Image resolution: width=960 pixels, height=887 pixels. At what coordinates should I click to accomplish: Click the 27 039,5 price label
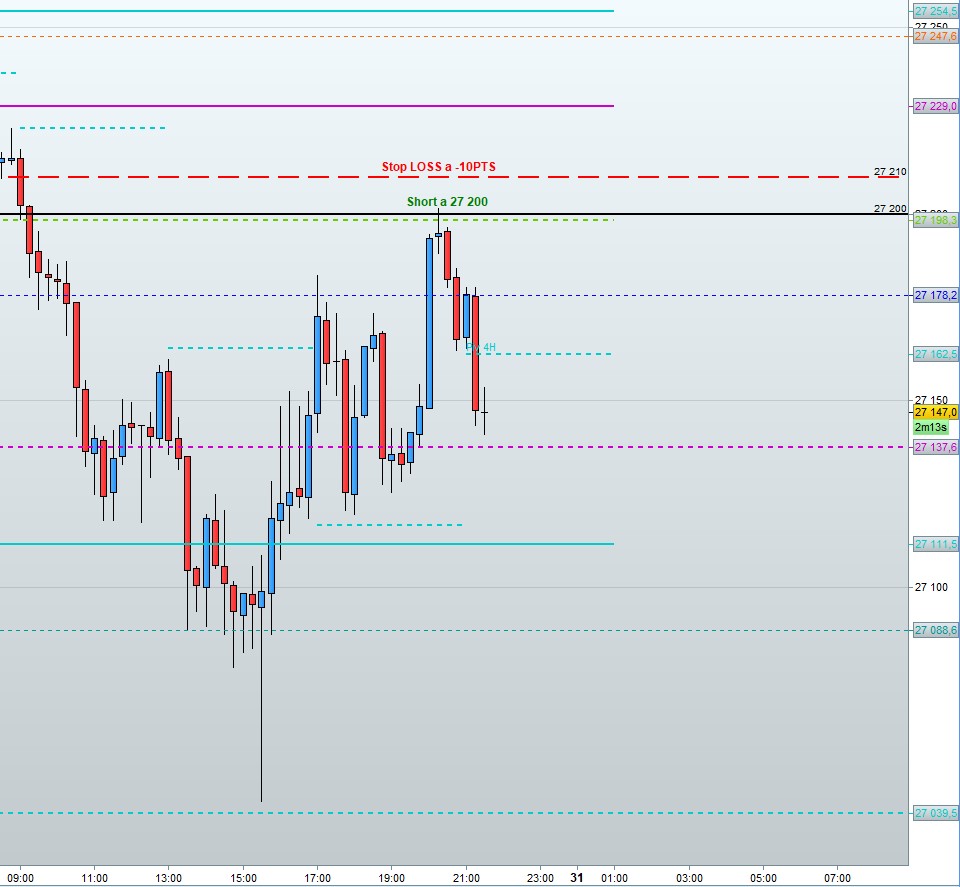936,814
